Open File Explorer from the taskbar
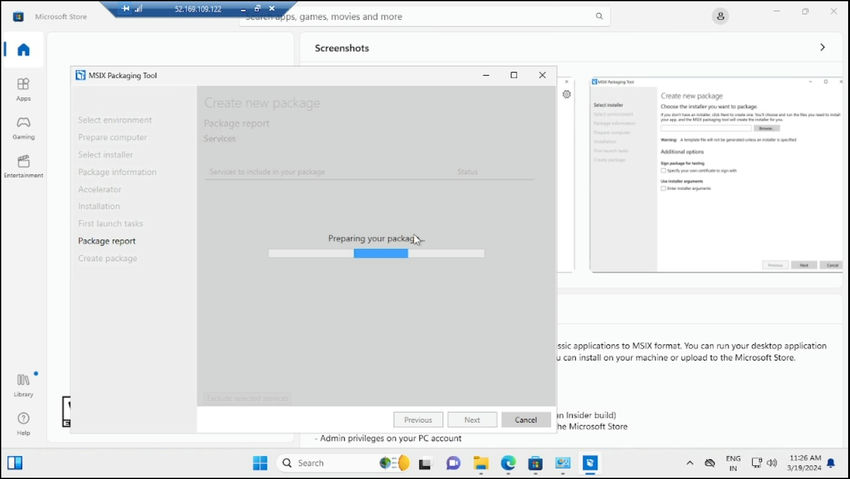This screenshot has width=850, height=479. click(481, 463)
